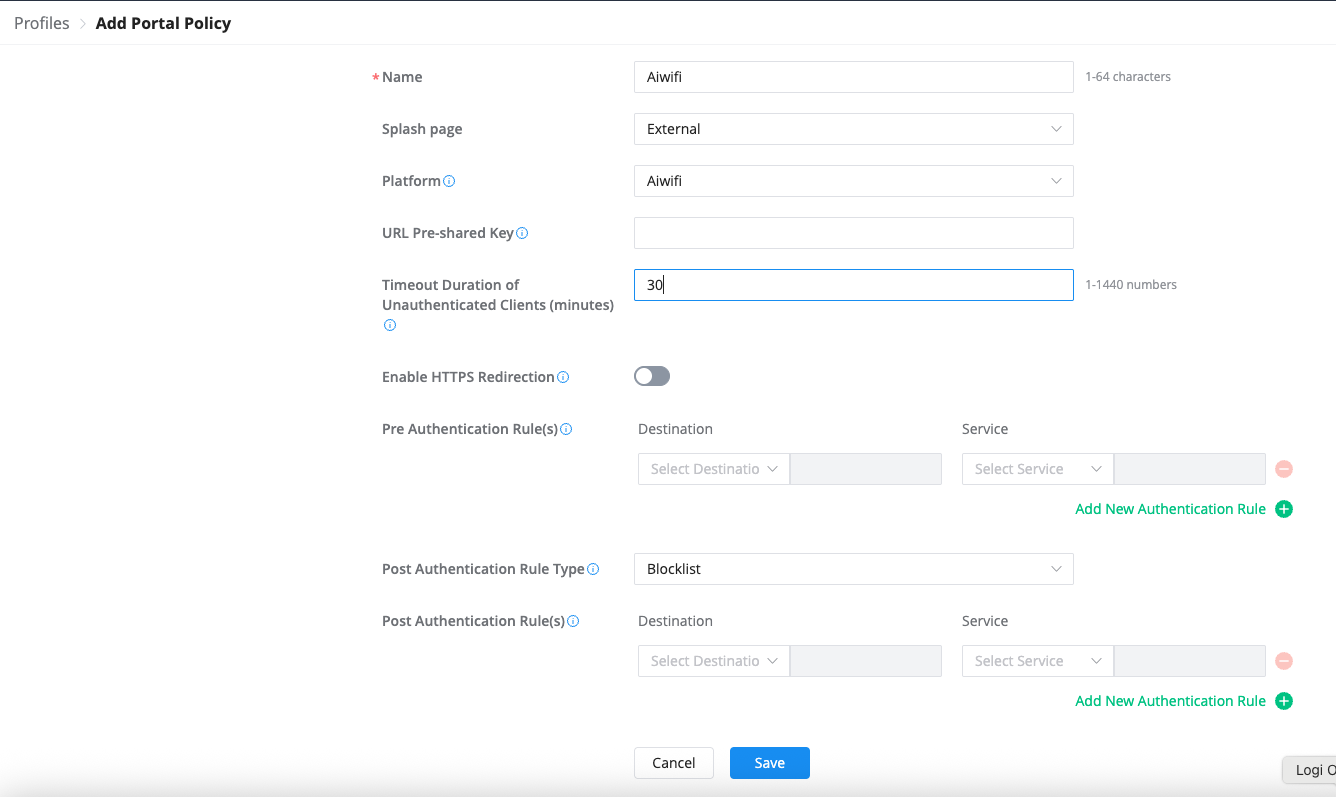Go back to Profiles breadcrumb
Image resolution: width=1336 pixels, height=797 pixels.
pos(42,23)
